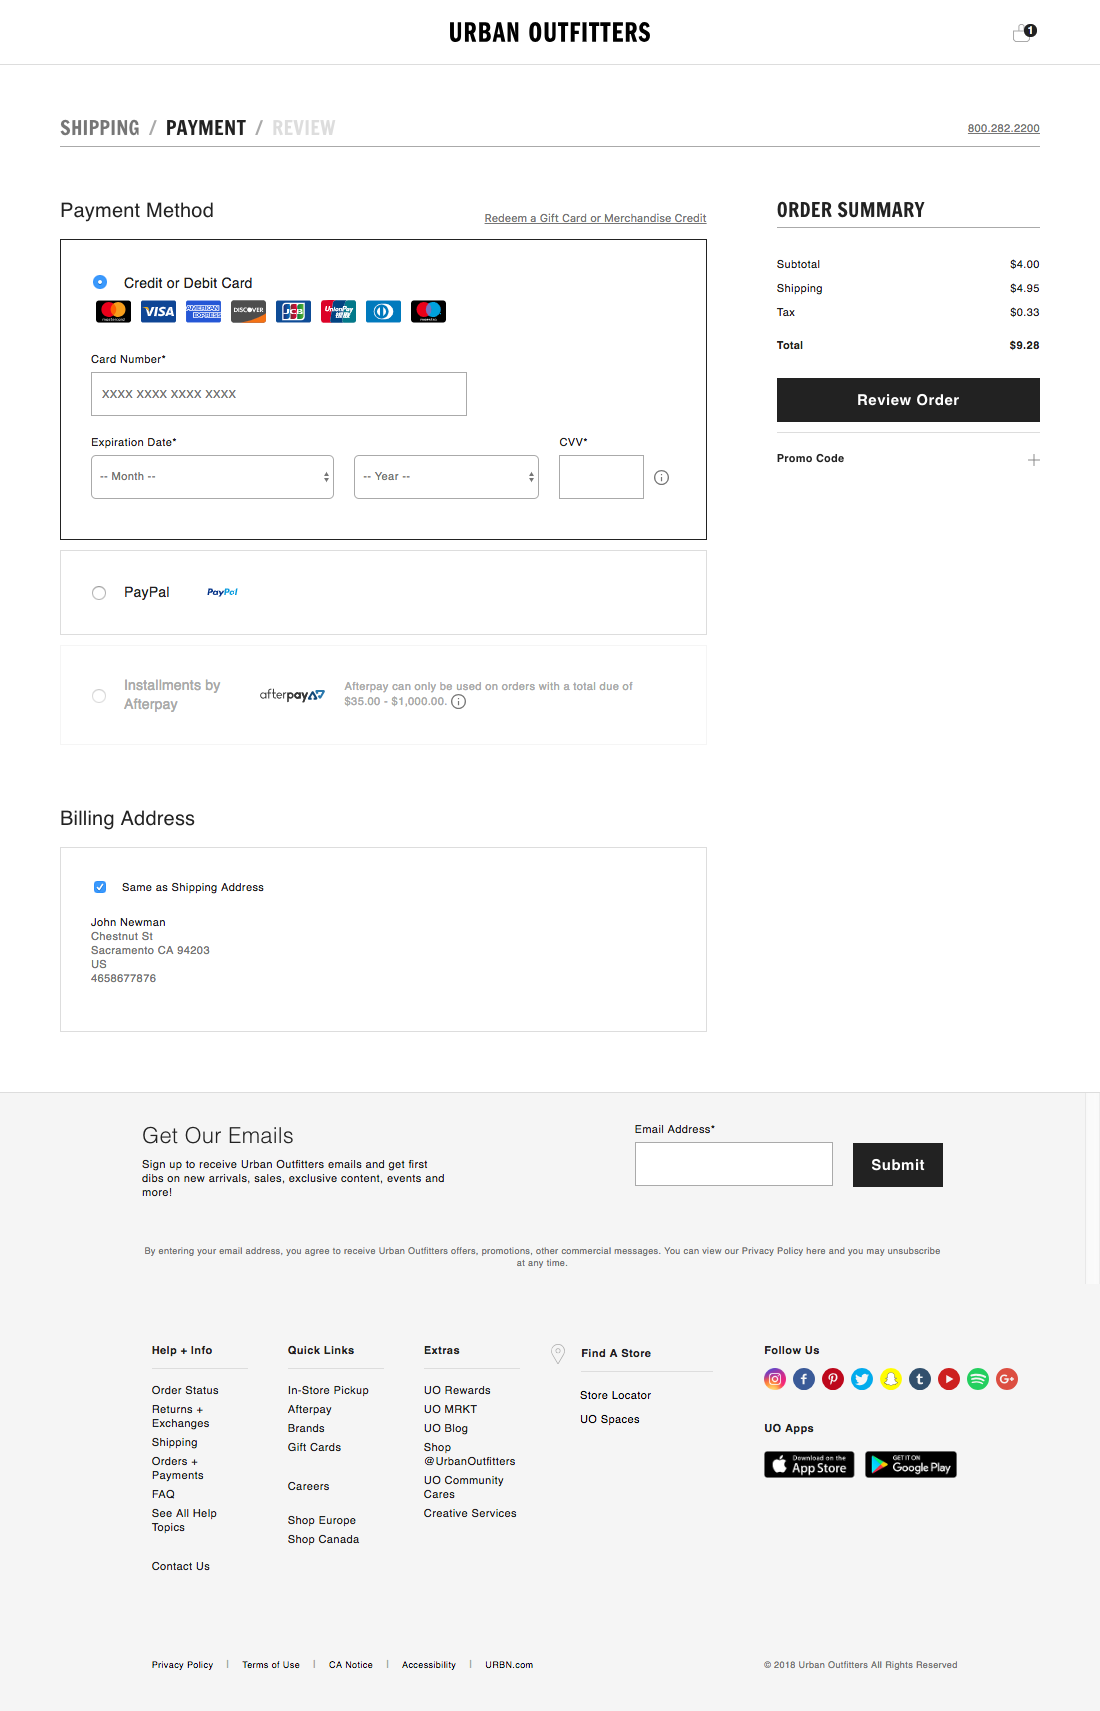The width and height of the screenshot is (1100, 1711).
Task: Redeem a Gift Card or Merchandise Credit
Action: click(x=595, y=218)
